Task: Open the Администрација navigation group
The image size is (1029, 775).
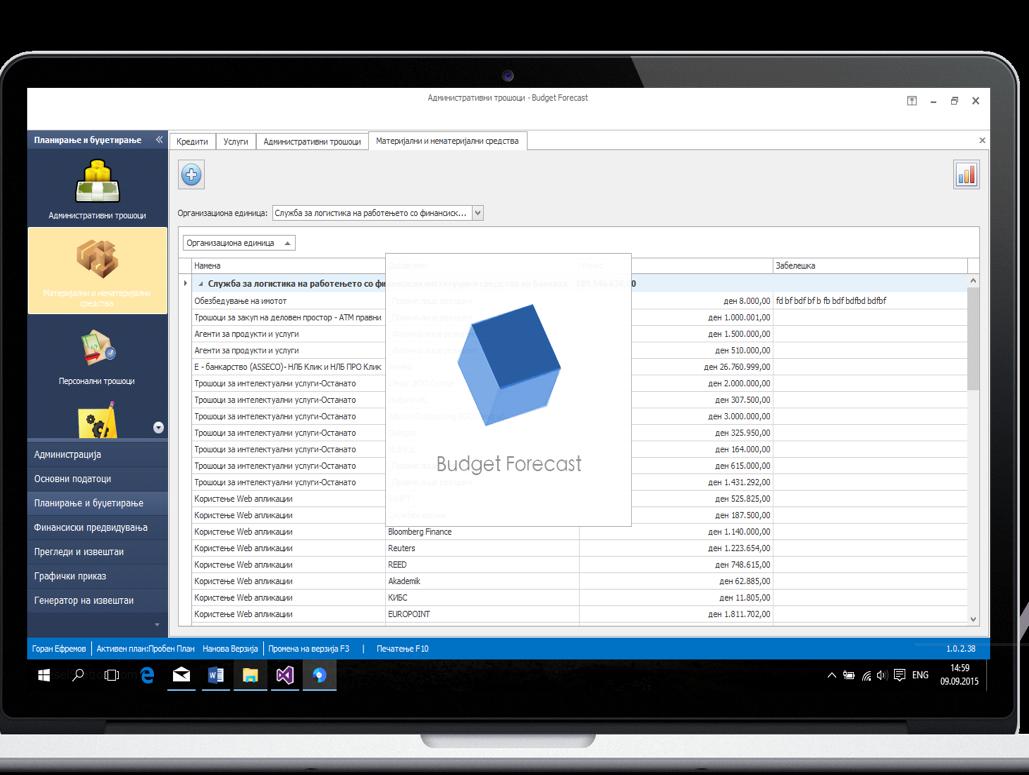Action: 97,454
